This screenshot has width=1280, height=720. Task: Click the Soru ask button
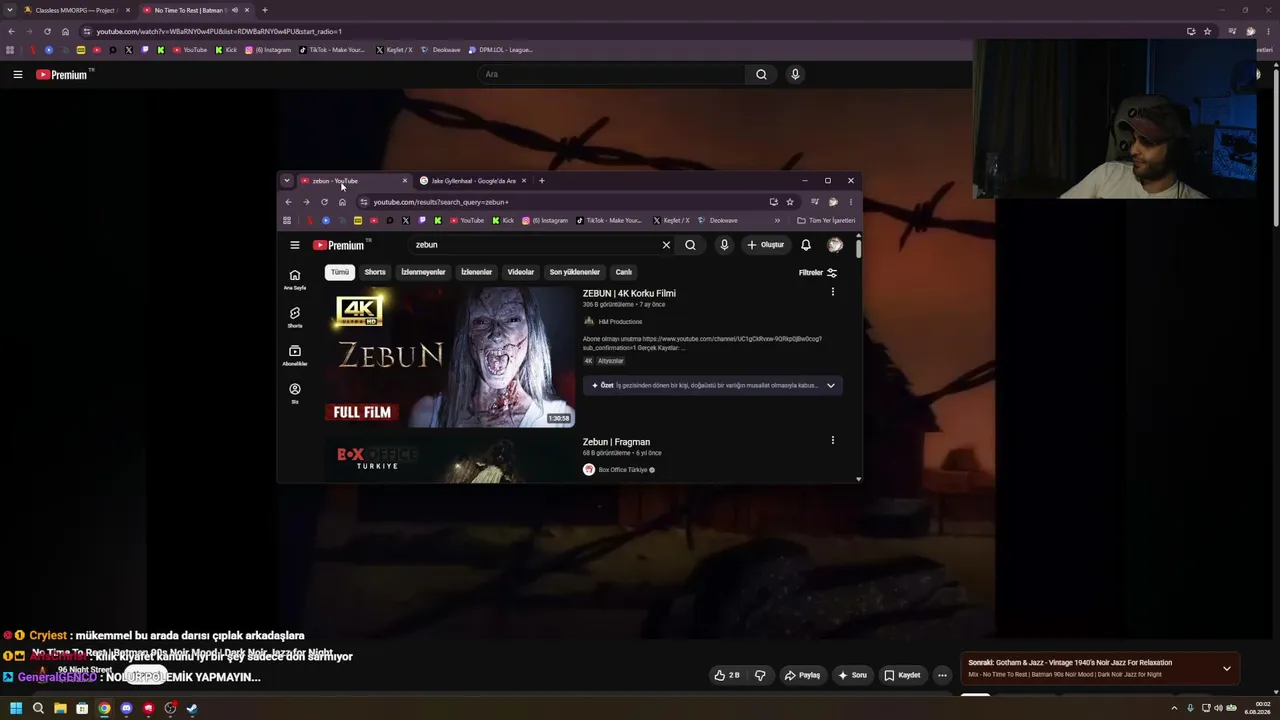click(852, 675)
